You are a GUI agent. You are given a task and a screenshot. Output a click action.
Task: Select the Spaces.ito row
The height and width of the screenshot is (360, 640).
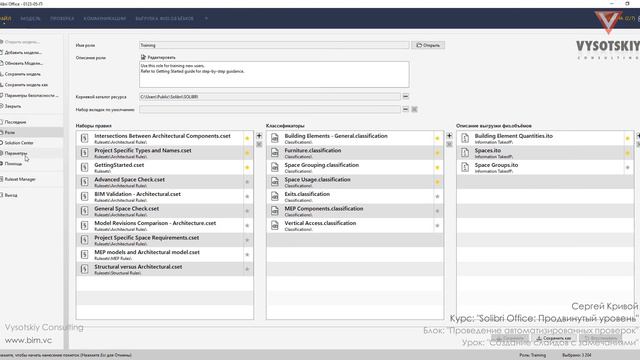pyautogui.click(x=545, y=153)
